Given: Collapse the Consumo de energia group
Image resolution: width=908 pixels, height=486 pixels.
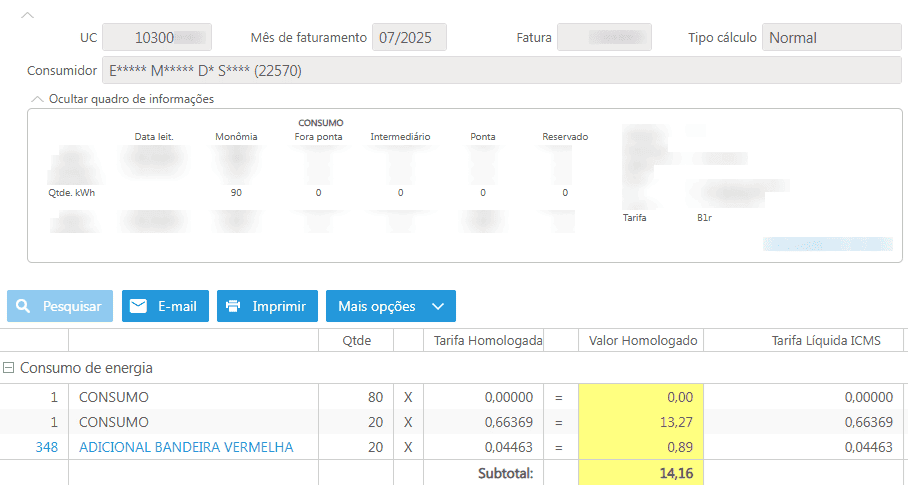Looking at the screenshot, I should (x=9, y=368).
